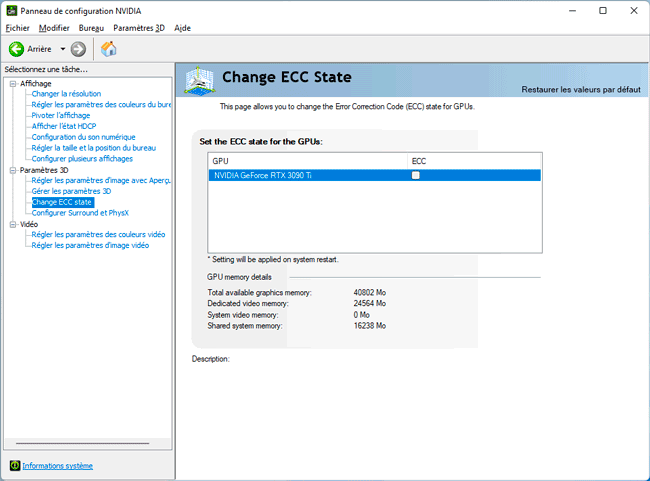Open the Ajde help menu
This screenshot has height=481, width=650.
[x=182, y=28]
